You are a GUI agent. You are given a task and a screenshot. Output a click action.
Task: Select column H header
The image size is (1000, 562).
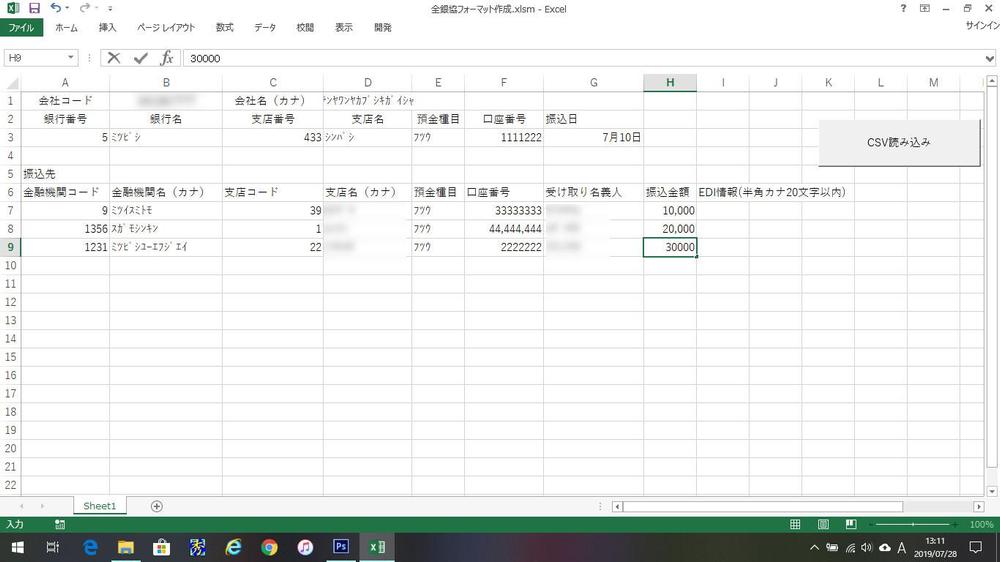[670, 82]
